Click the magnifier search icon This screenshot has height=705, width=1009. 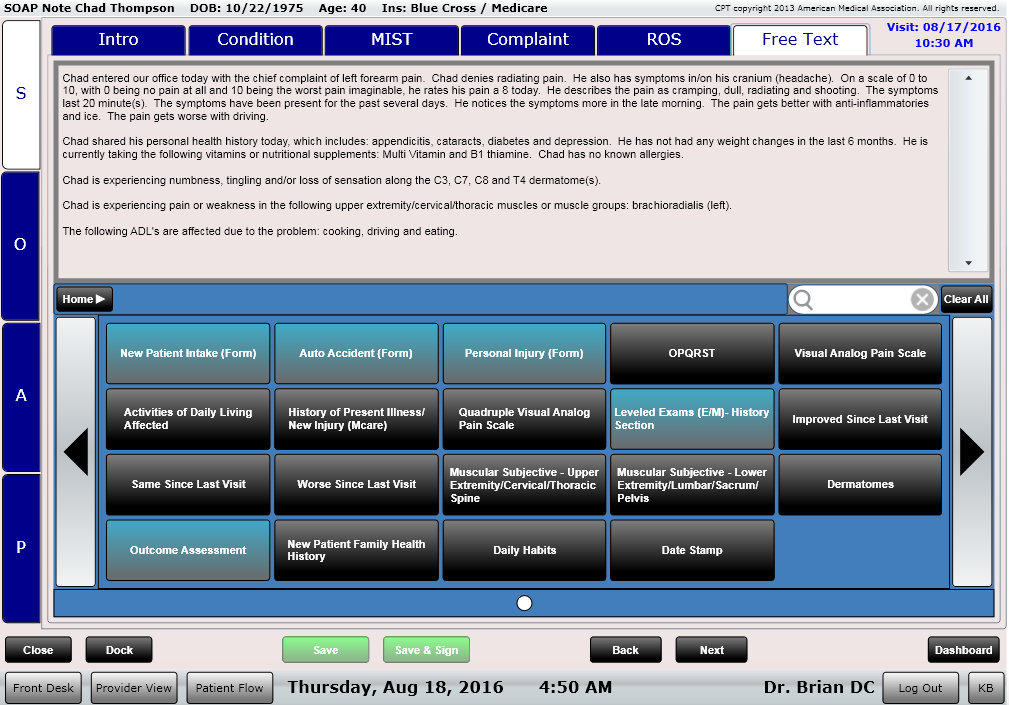[x=803, y=300]
